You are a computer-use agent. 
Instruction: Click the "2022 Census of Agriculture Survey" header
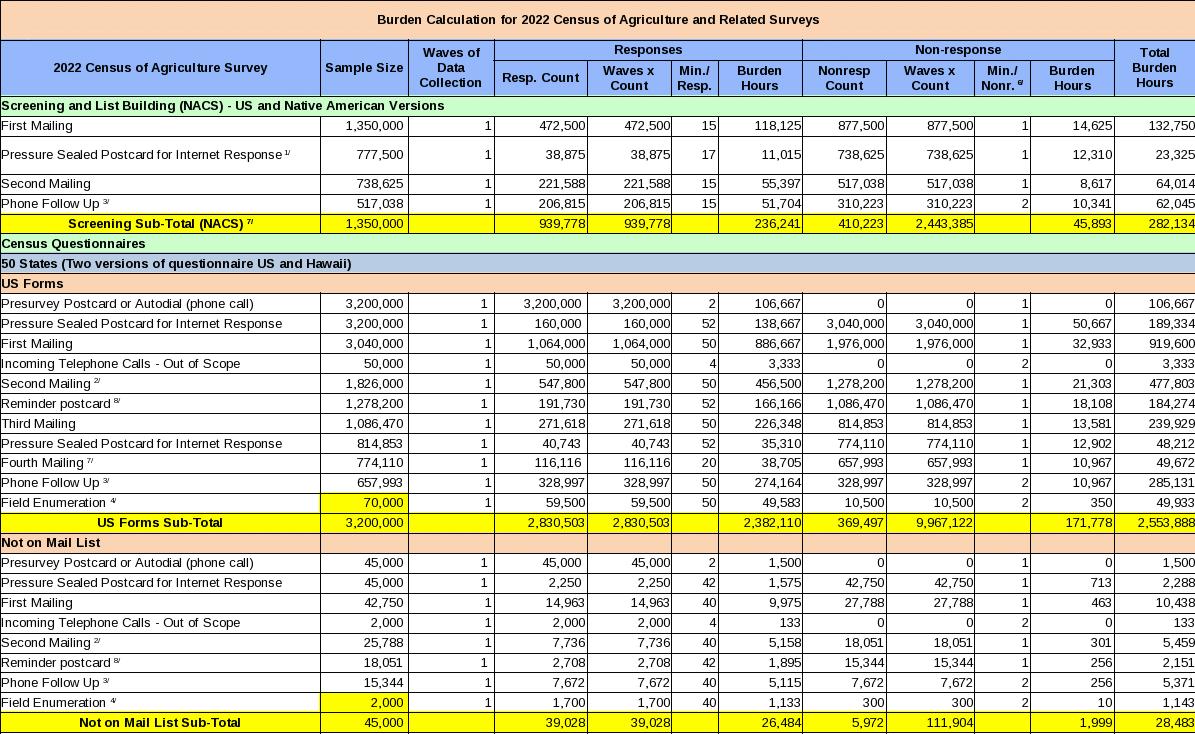click(160, 68)
